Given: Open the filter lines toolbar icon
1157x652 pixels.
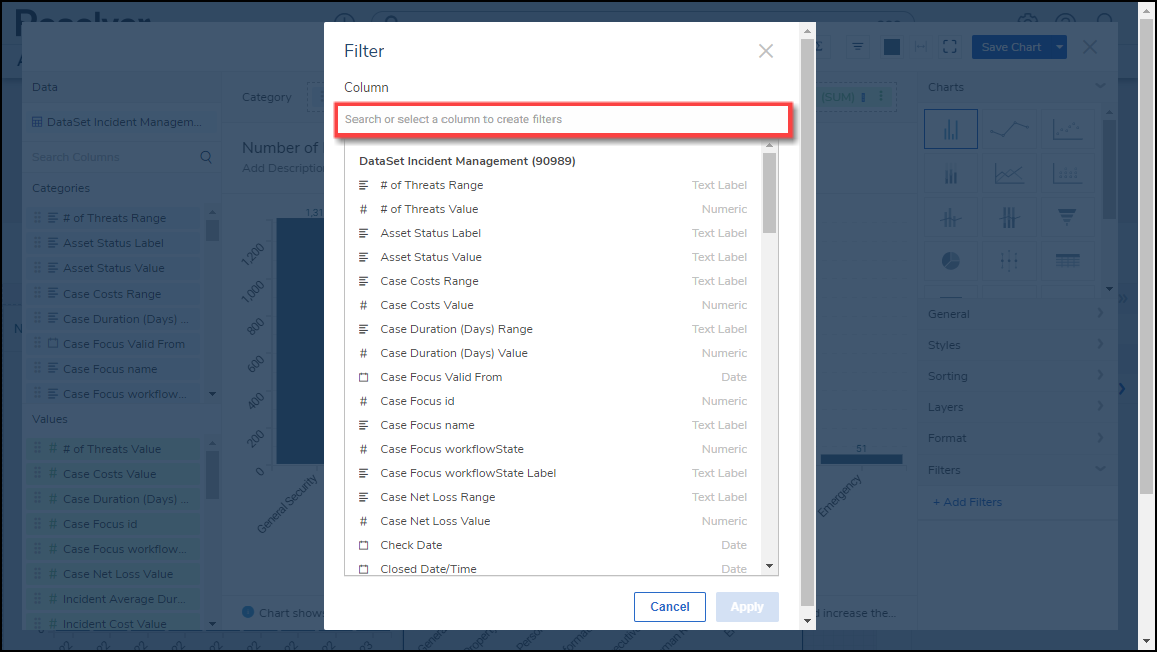Looking at the screenshot, I should 858,47.
